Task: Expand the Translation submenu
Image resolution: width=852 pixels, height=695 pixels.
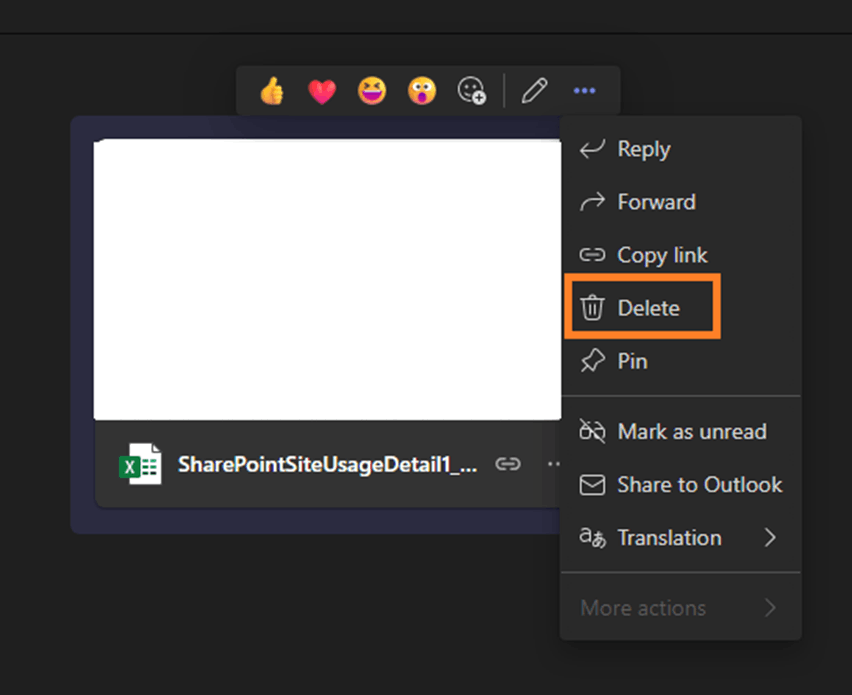Action: [680, 537]
